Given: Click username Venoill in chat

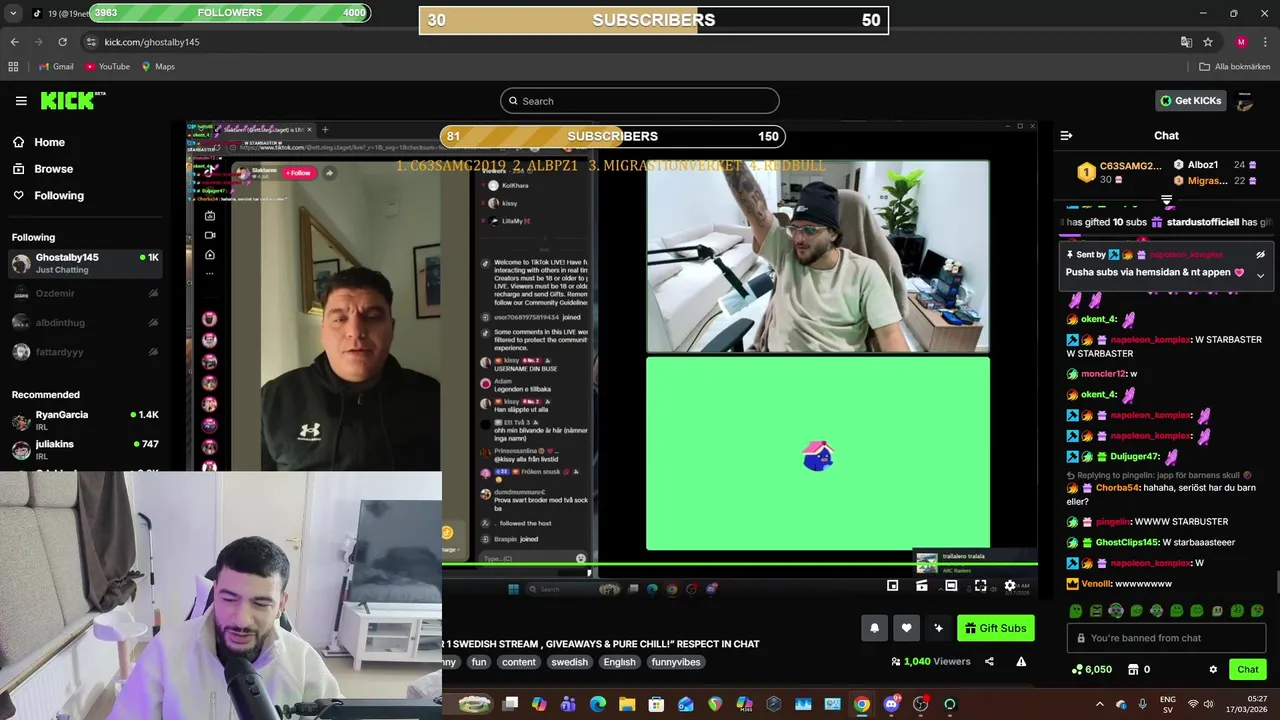Looking at the screenshot, I should [x=1097, y=584].
